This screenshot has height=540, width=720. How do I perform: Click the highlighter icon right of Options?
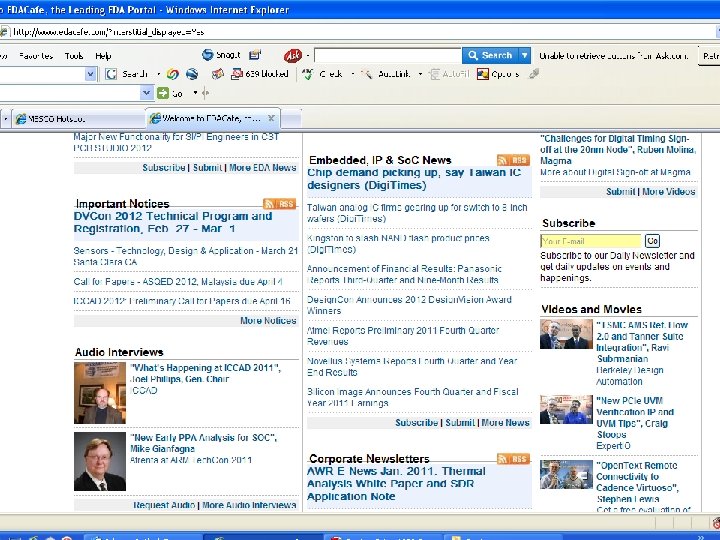[533, 74]
